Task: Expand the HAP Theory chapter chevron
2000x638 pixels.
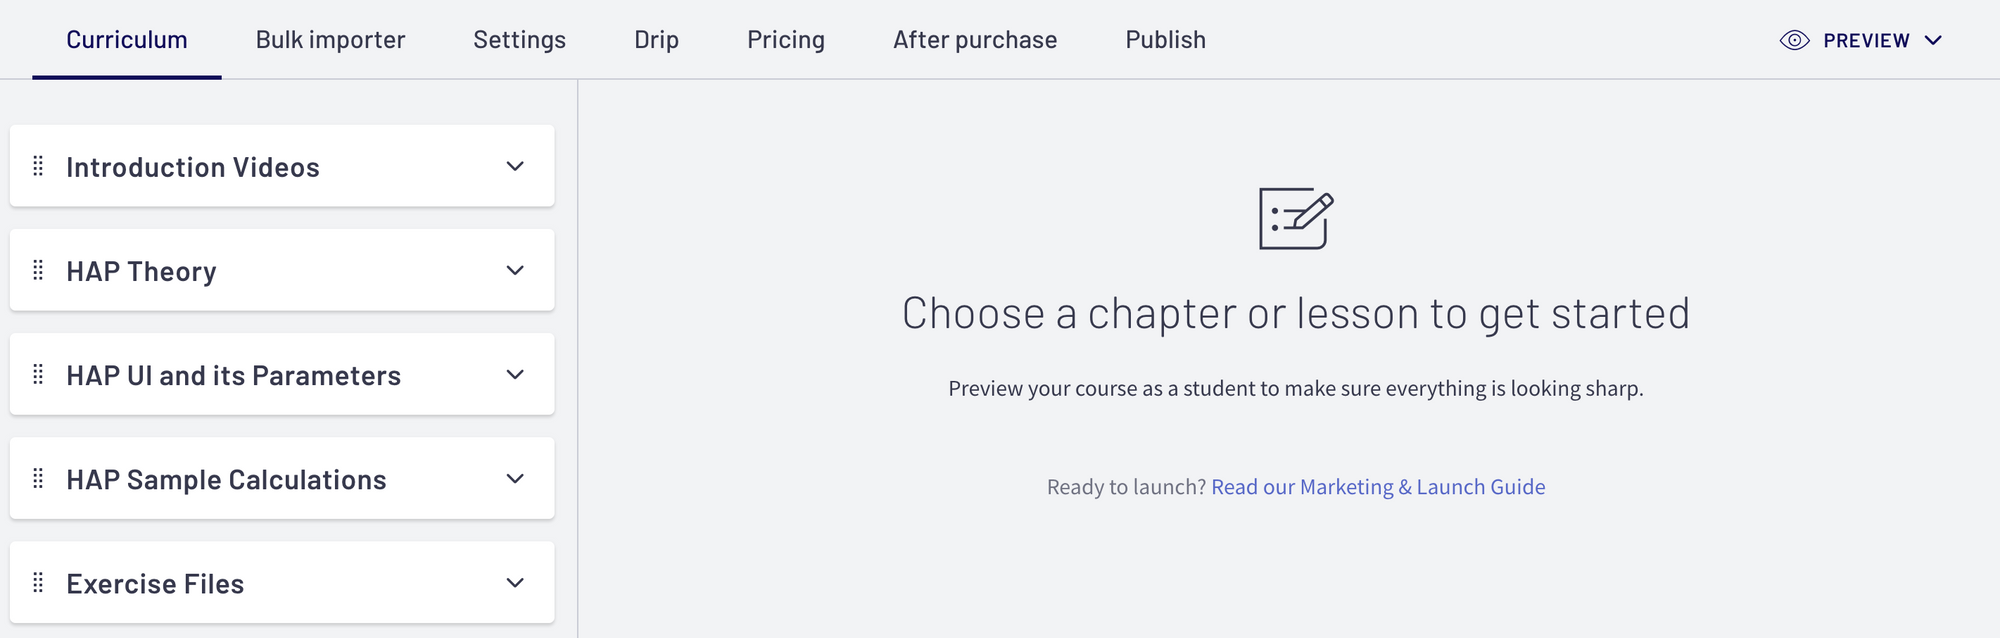Action: [x=515, y=270]
